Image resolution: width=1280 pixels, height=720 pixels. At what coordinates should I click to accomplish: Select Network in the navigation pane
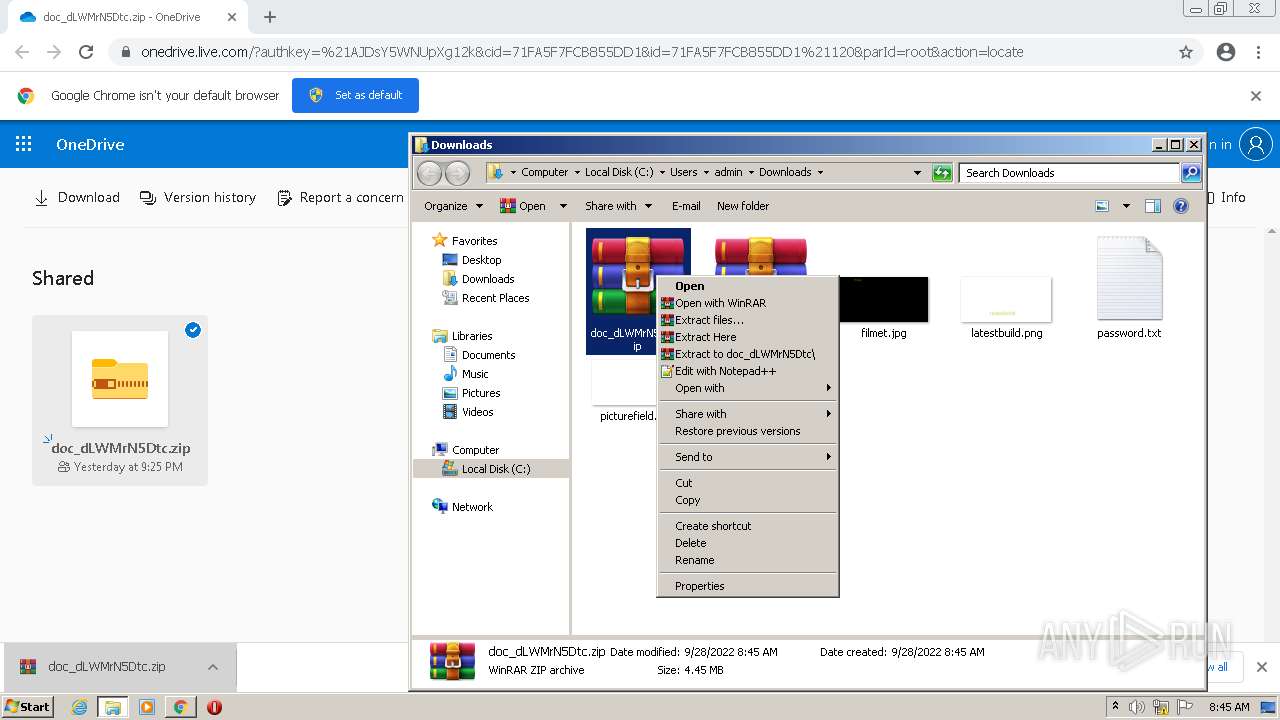click(x=462, y=507)
